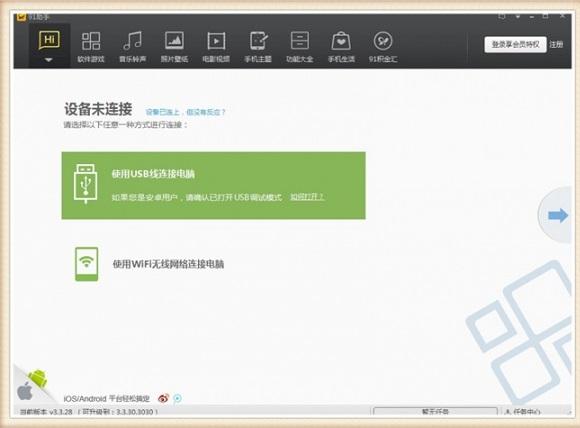Click the Apple logo icon bottom-left
The height and width of the screenshot is (428, 580).
[x=25, y=391]
